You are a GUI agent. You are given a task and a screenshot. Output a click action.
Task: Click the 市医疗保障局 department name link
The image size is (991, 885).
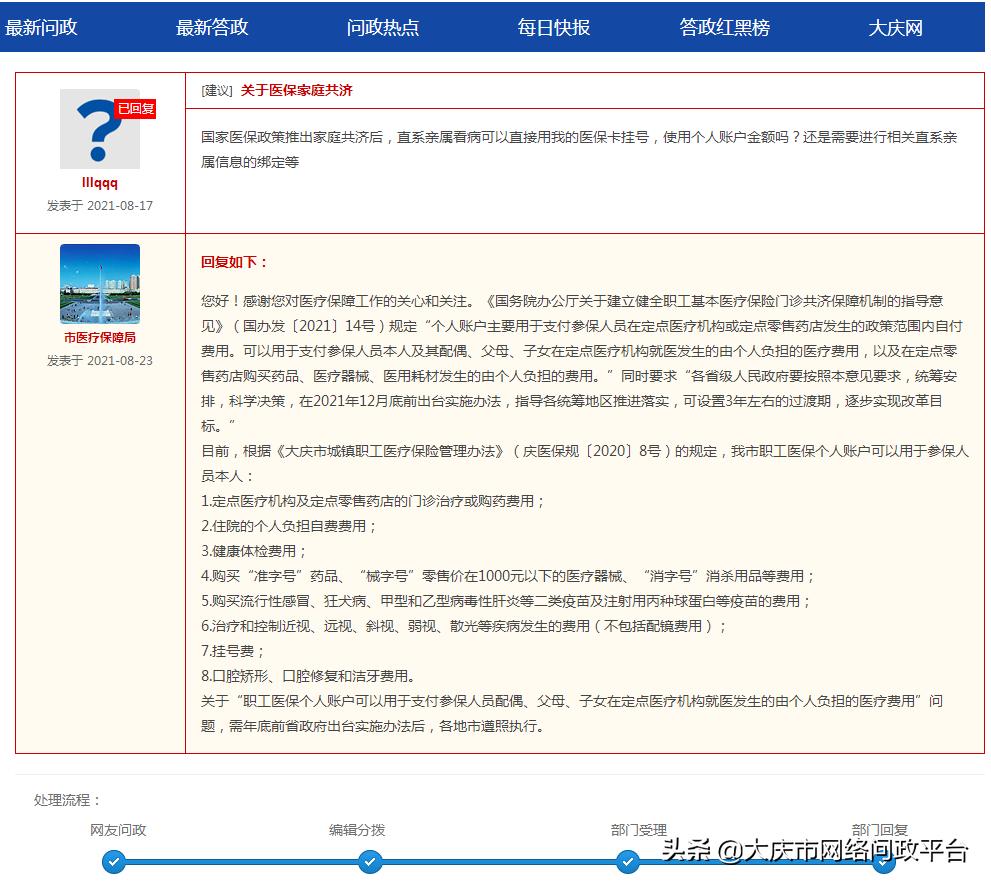[x=100, y=335]
